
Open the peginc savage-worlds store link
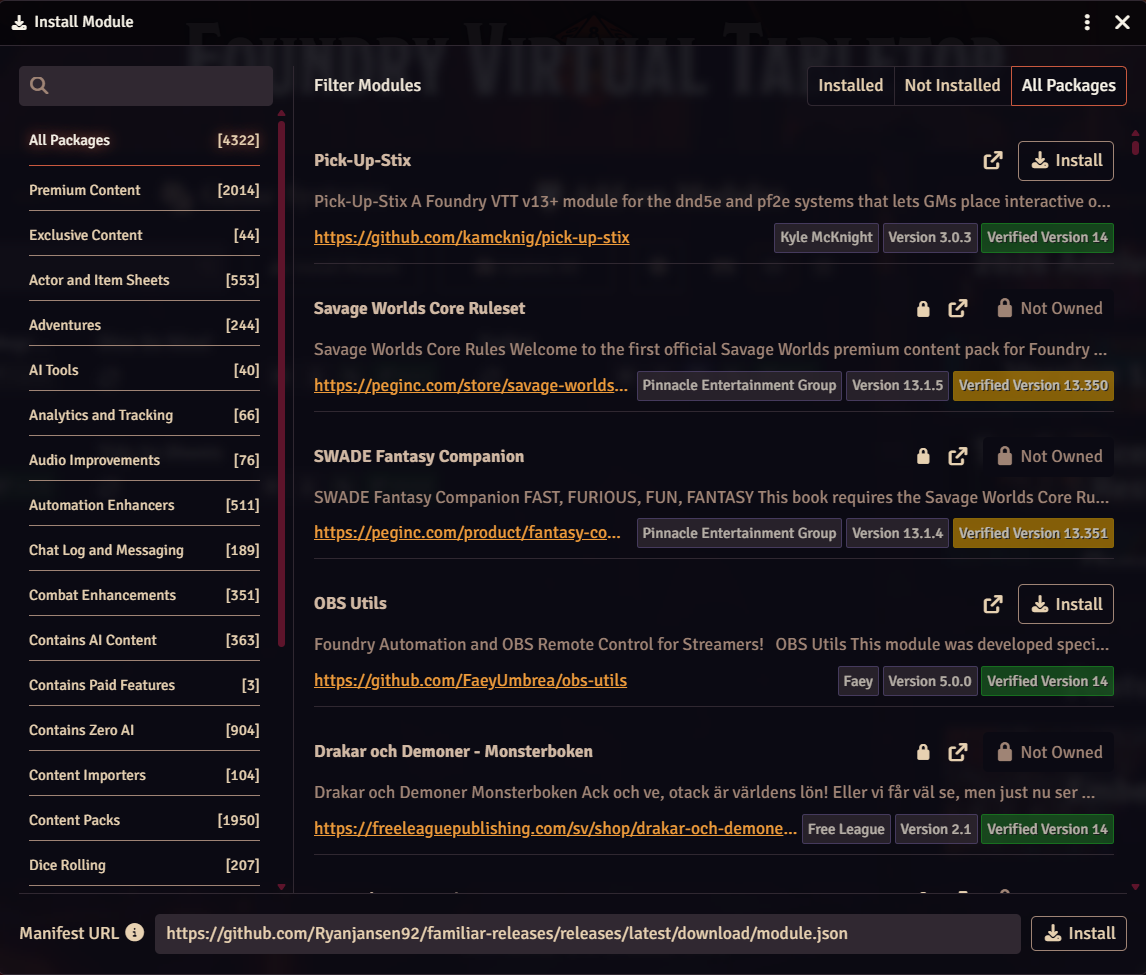(471, 385)
